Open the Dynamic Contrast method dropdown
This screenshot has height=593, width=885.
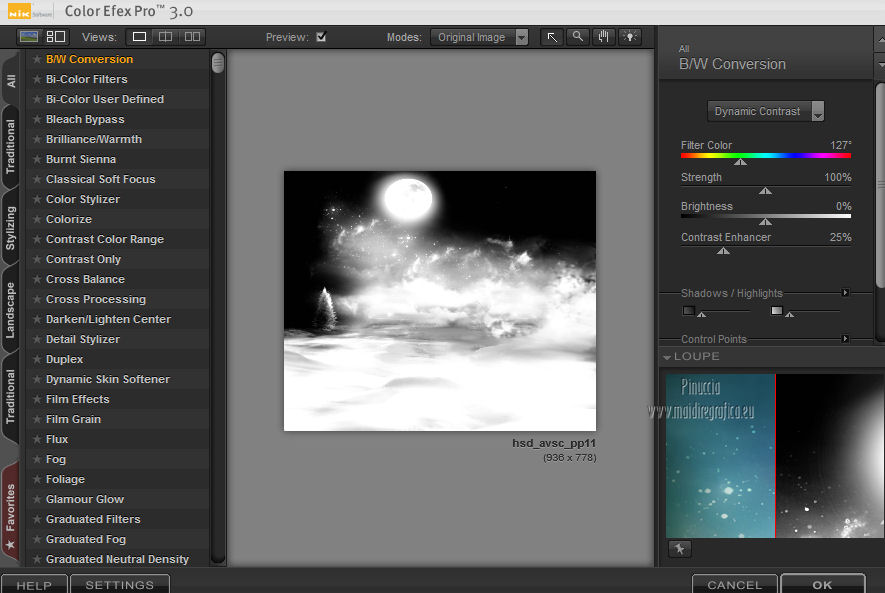[x=766, y=111]
